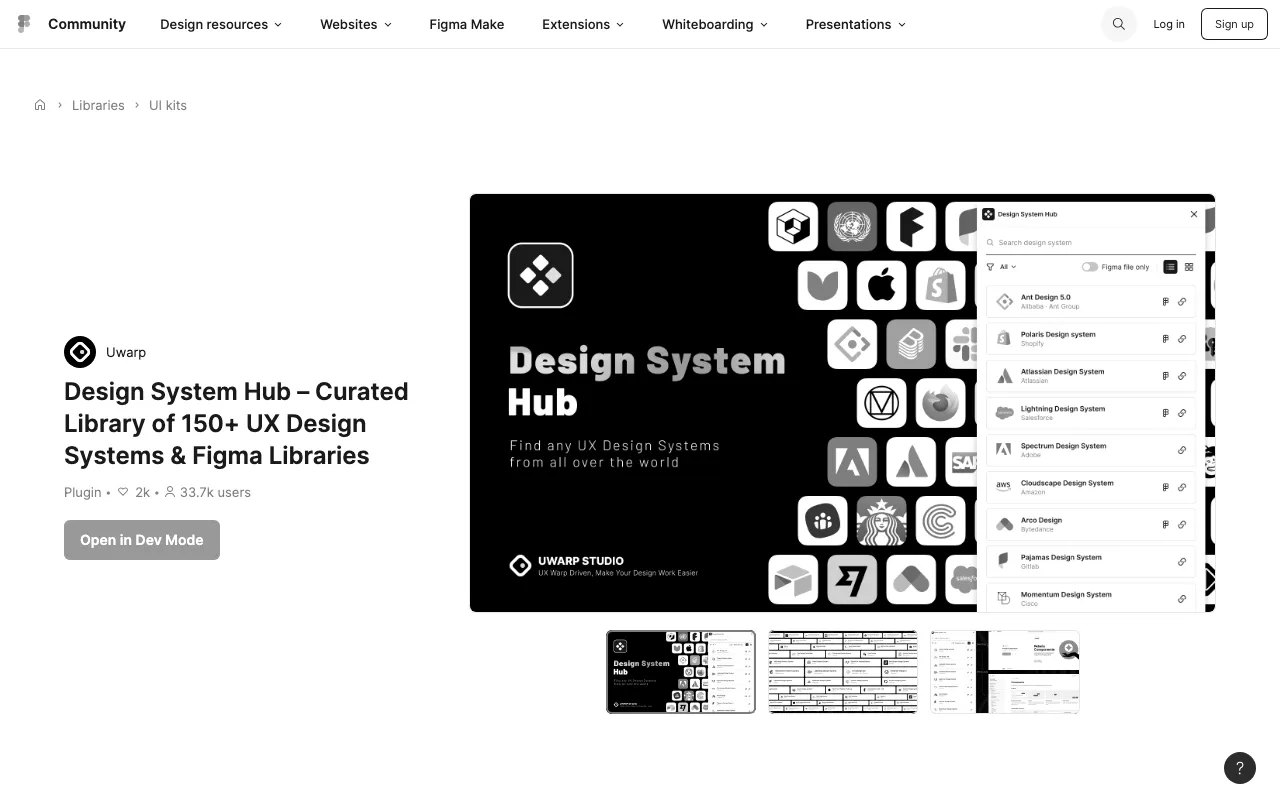Open UI kits breadcrumb link
The width and height of the screenshot is (1280, 800).
[168, 105]
